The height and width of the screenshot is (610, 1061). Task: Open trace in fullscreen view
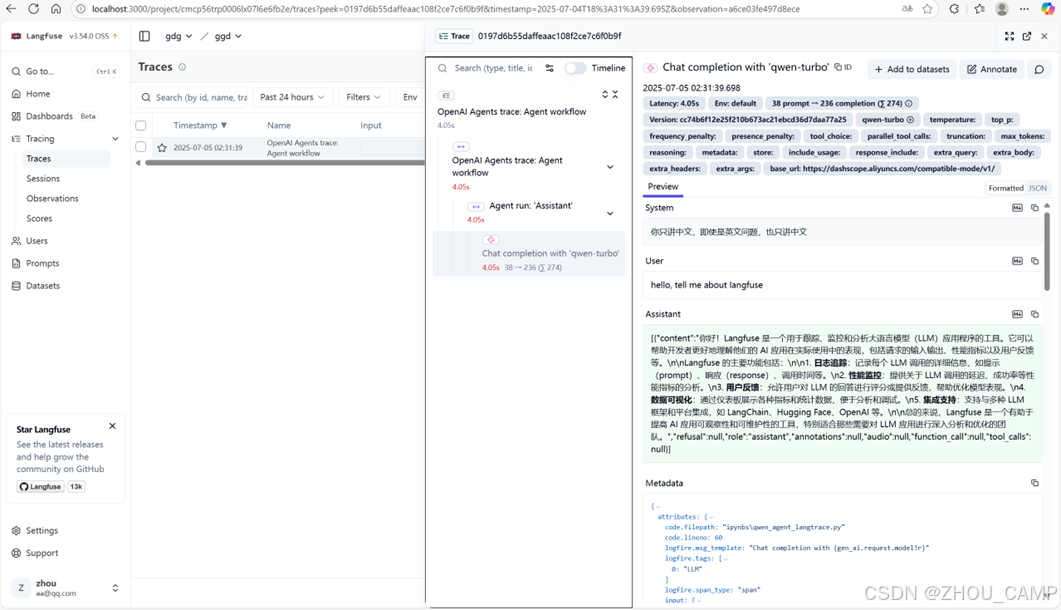click(x=1009, y=36)
